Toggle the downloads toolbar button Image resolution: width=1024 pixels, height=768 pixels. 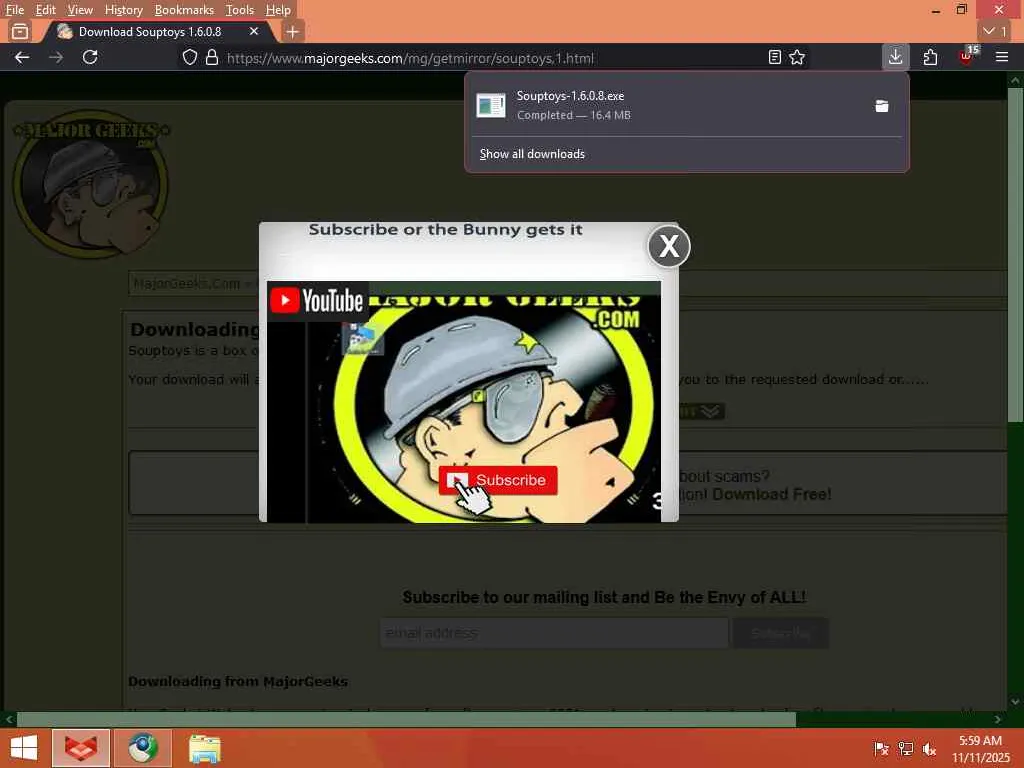[x=895, y=57]
